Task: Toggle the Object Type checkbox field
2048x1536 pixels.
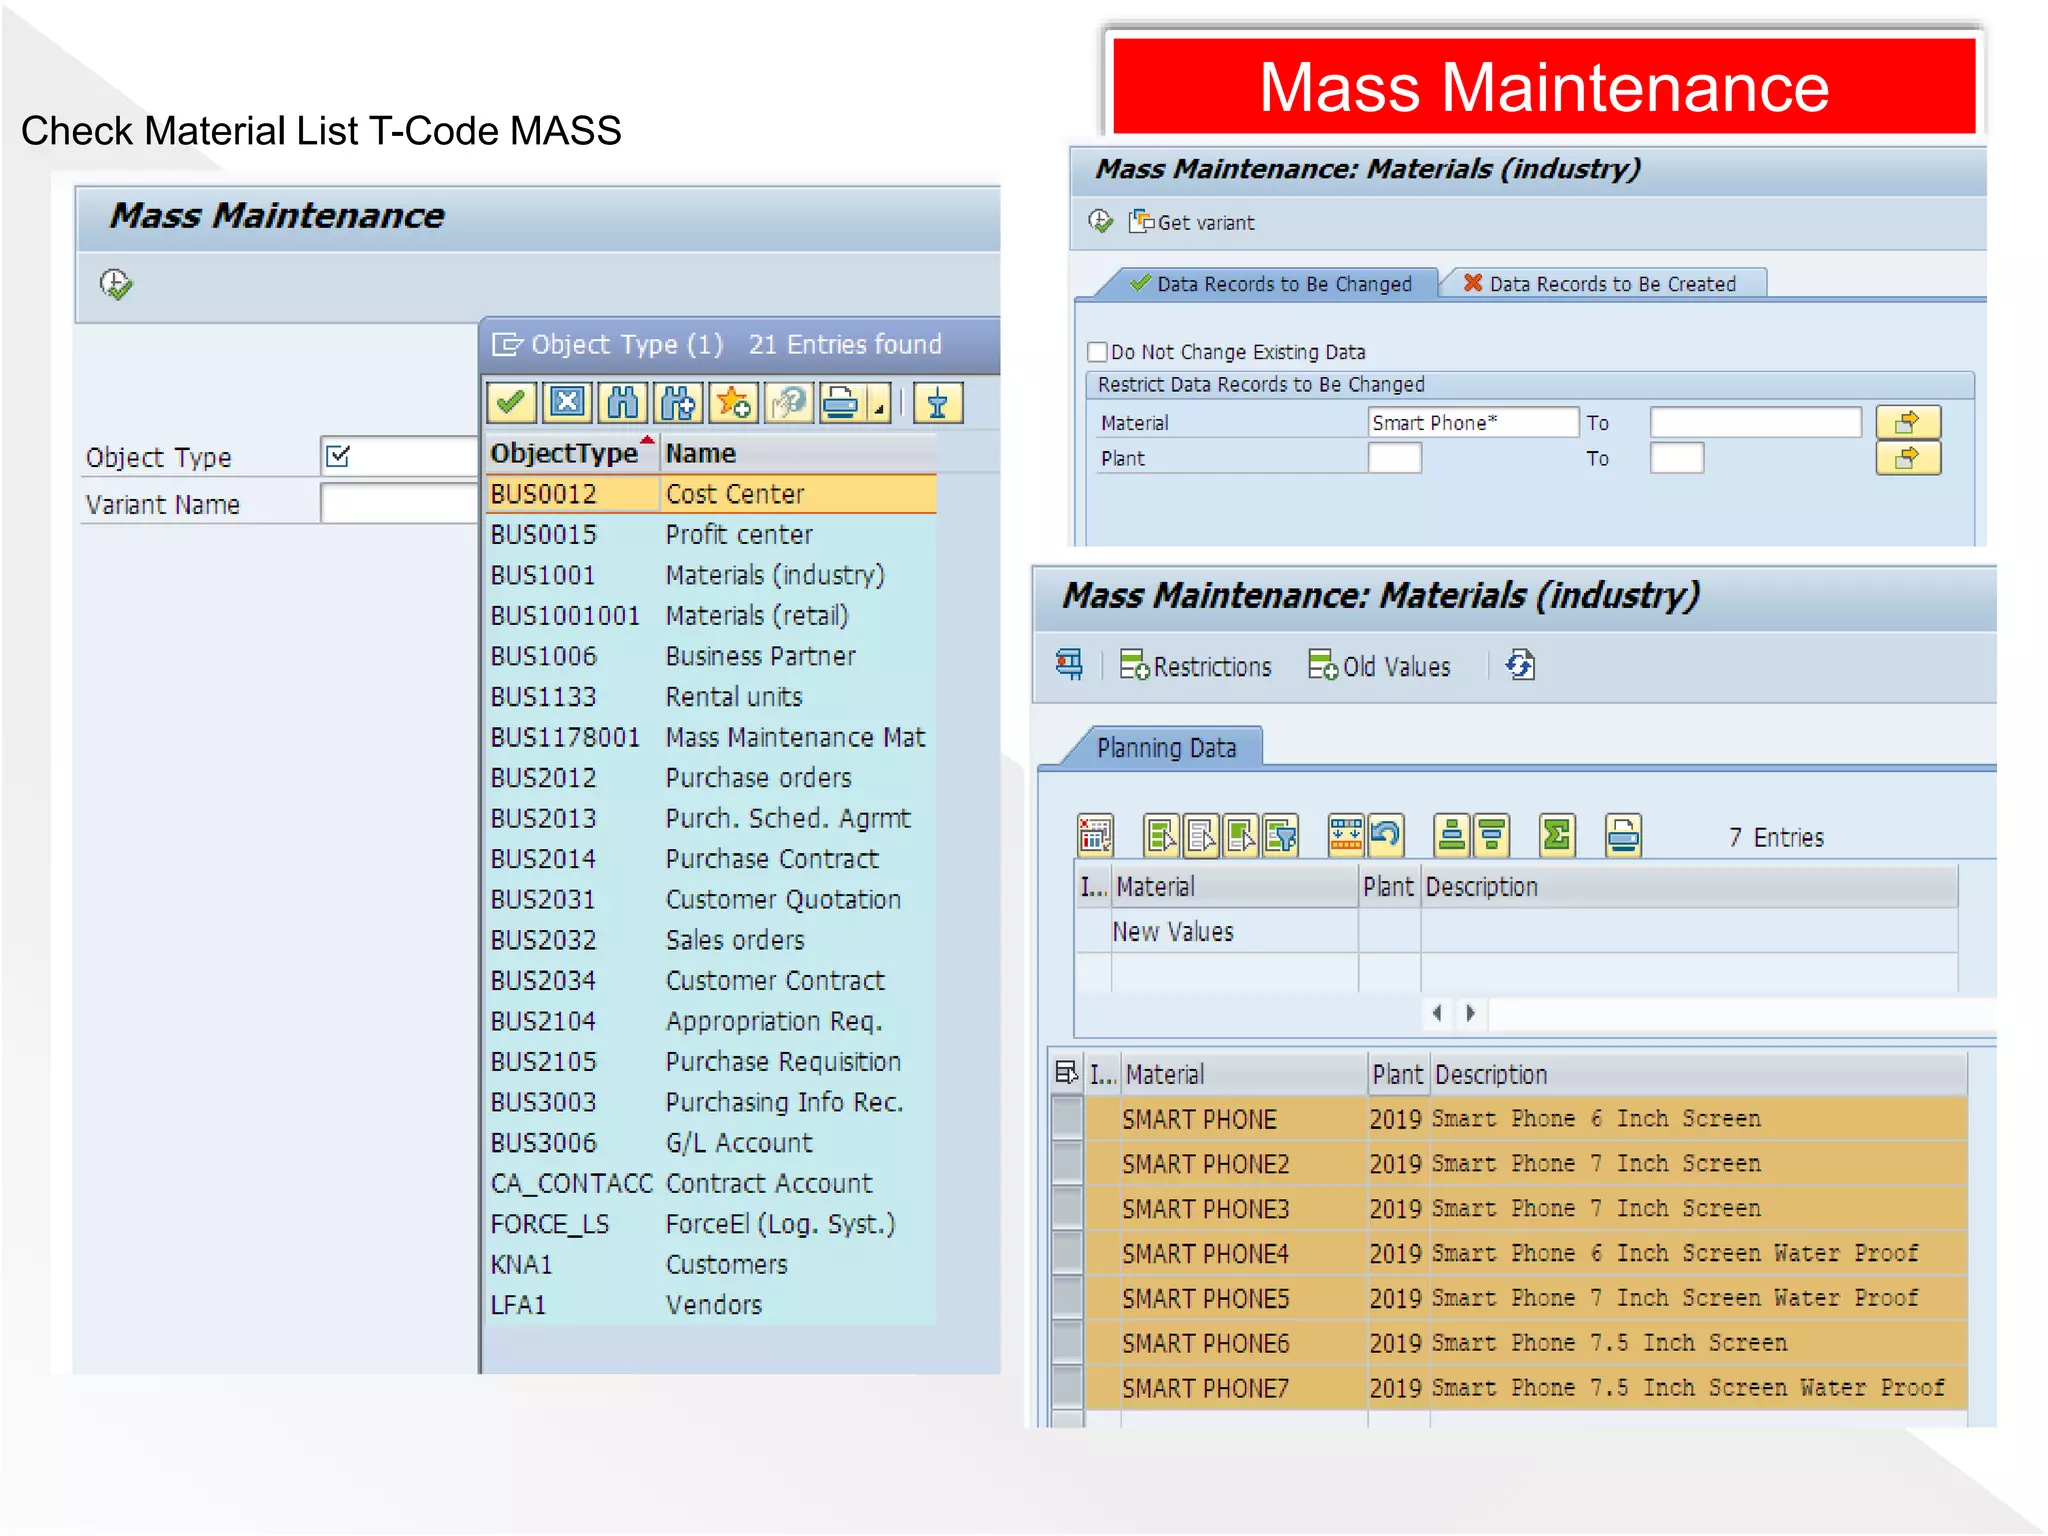Action: point(339,457)
